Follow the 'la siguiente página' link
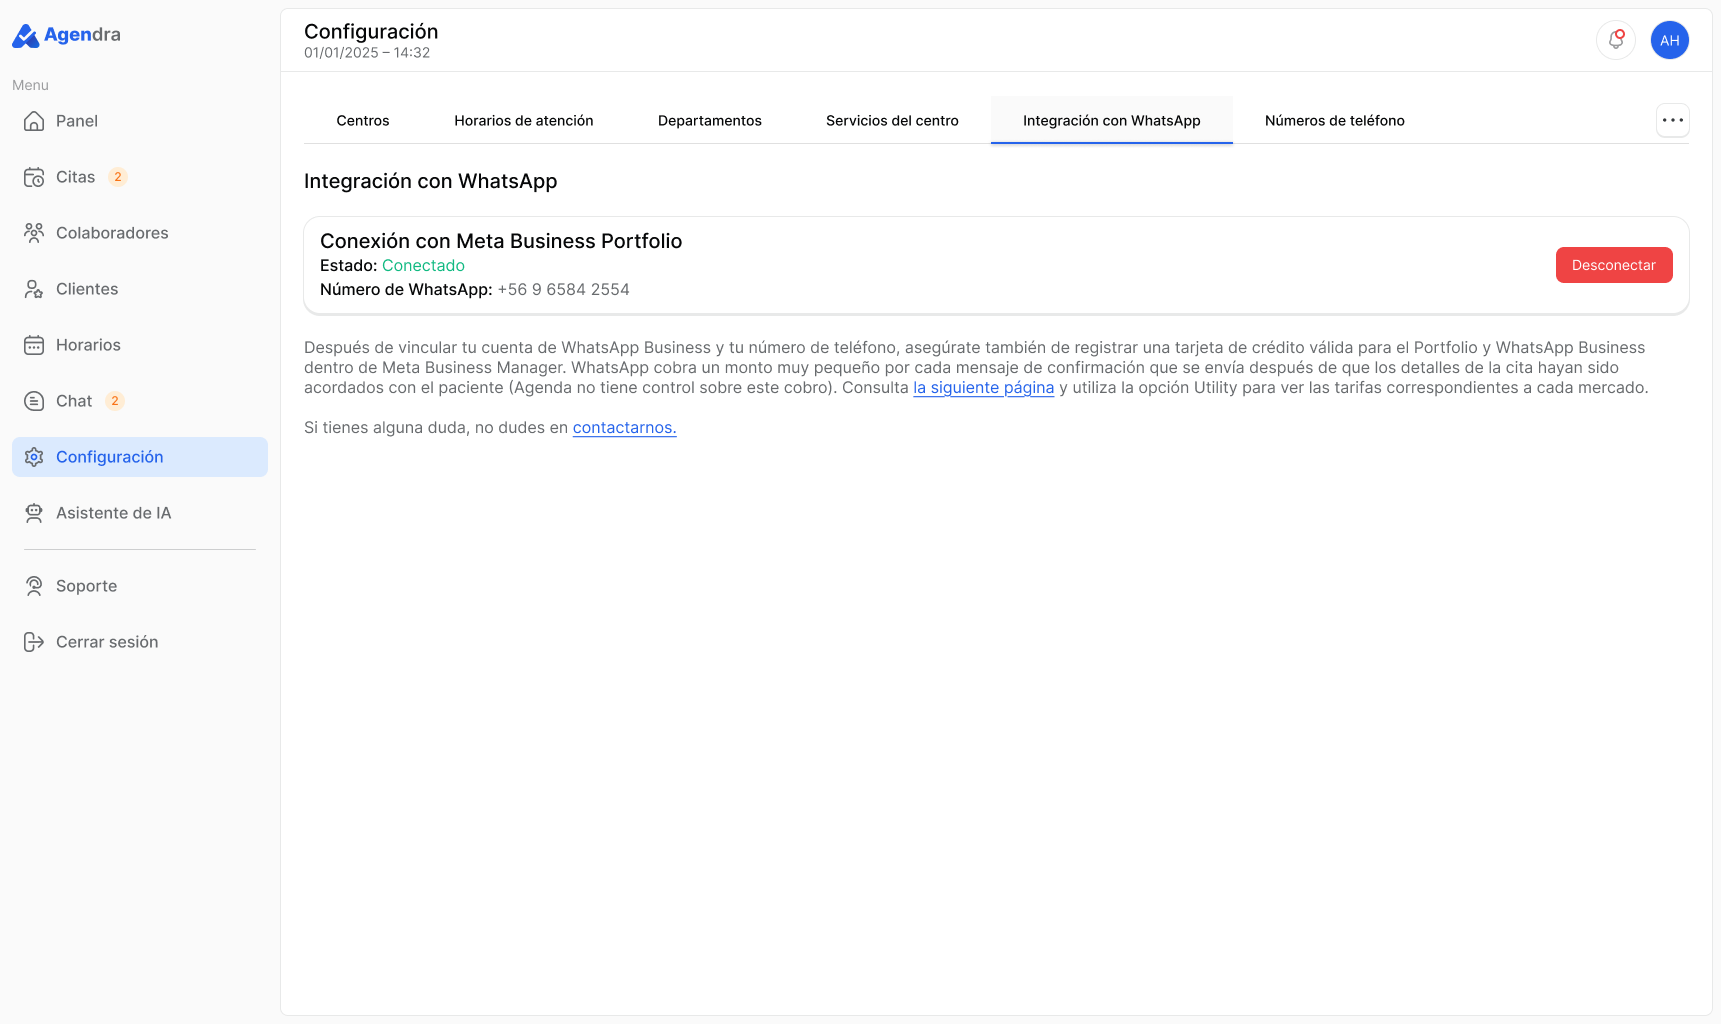The height and width of the screenshot is (1024, 1721). coord(984,388)
